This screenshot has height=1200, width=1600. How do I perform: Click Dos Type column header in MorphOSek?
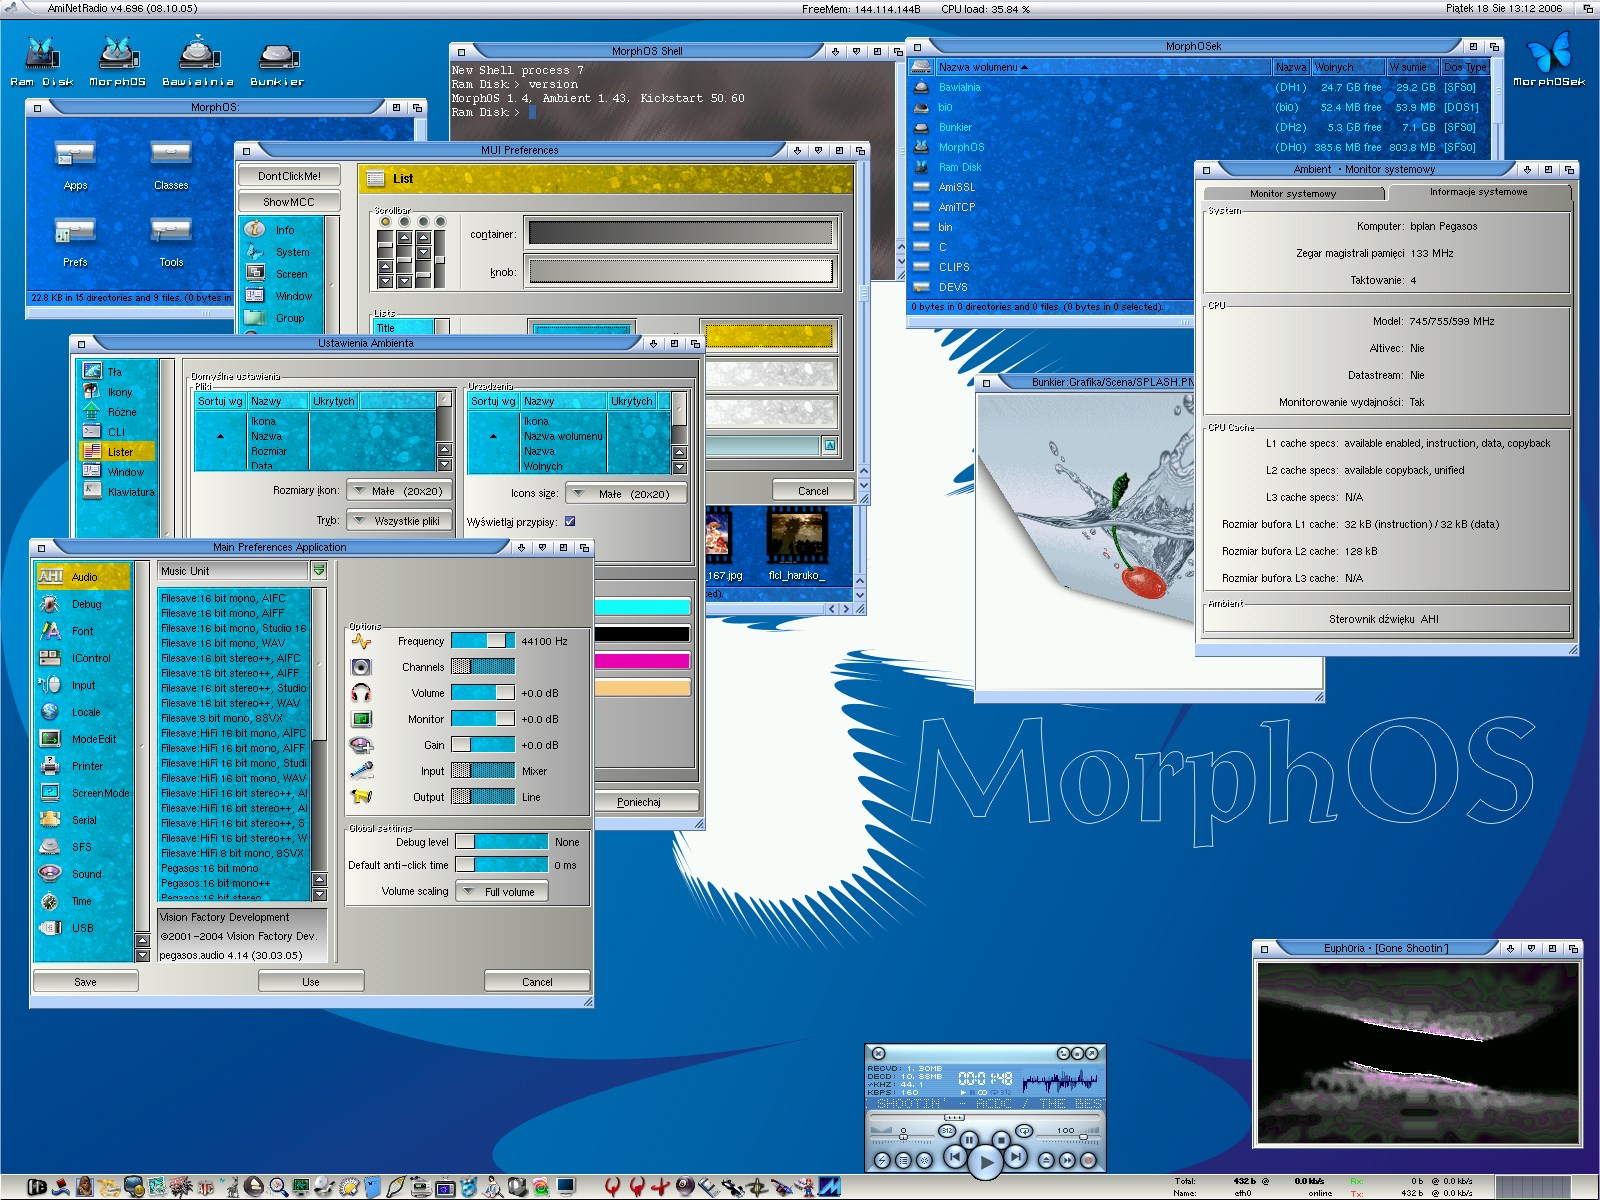pyautogui.click(x=1465, y=67)
